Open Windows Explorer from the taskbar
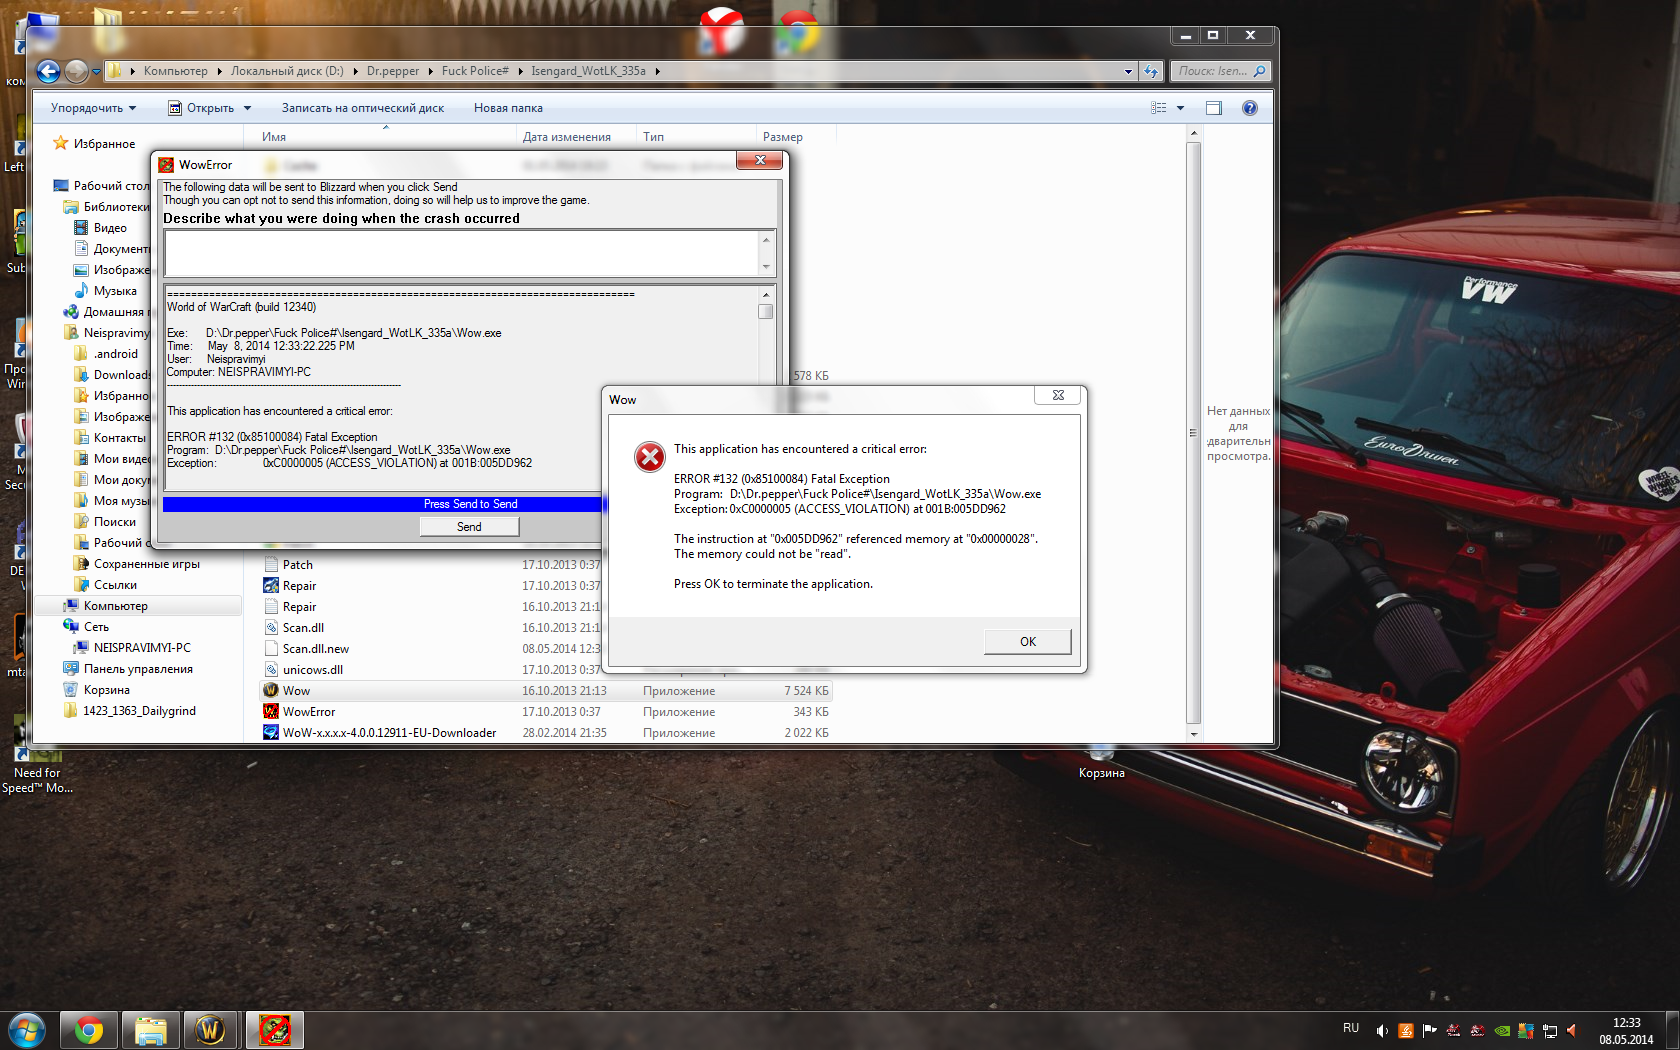1680x1050 pixels. (150, 1030)
